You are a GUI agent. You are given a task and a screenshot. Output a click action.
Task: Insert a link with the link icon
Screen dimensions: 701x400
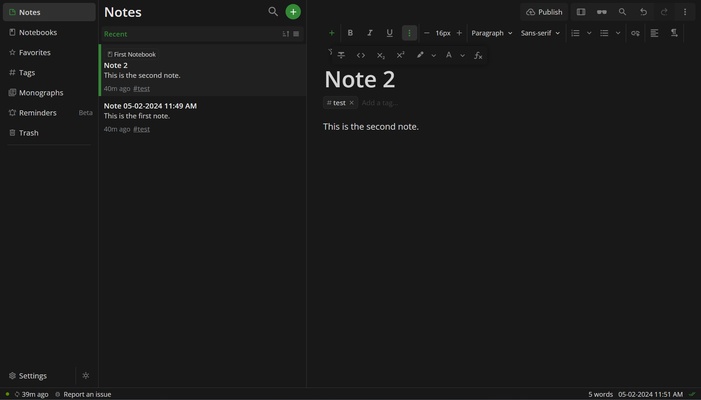tap(635, 33)
